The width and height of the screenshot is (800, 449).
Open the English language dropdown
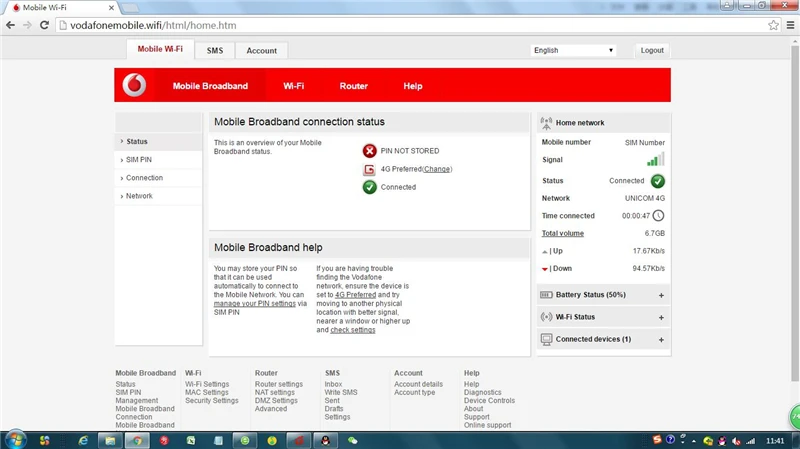coord(573,51)
